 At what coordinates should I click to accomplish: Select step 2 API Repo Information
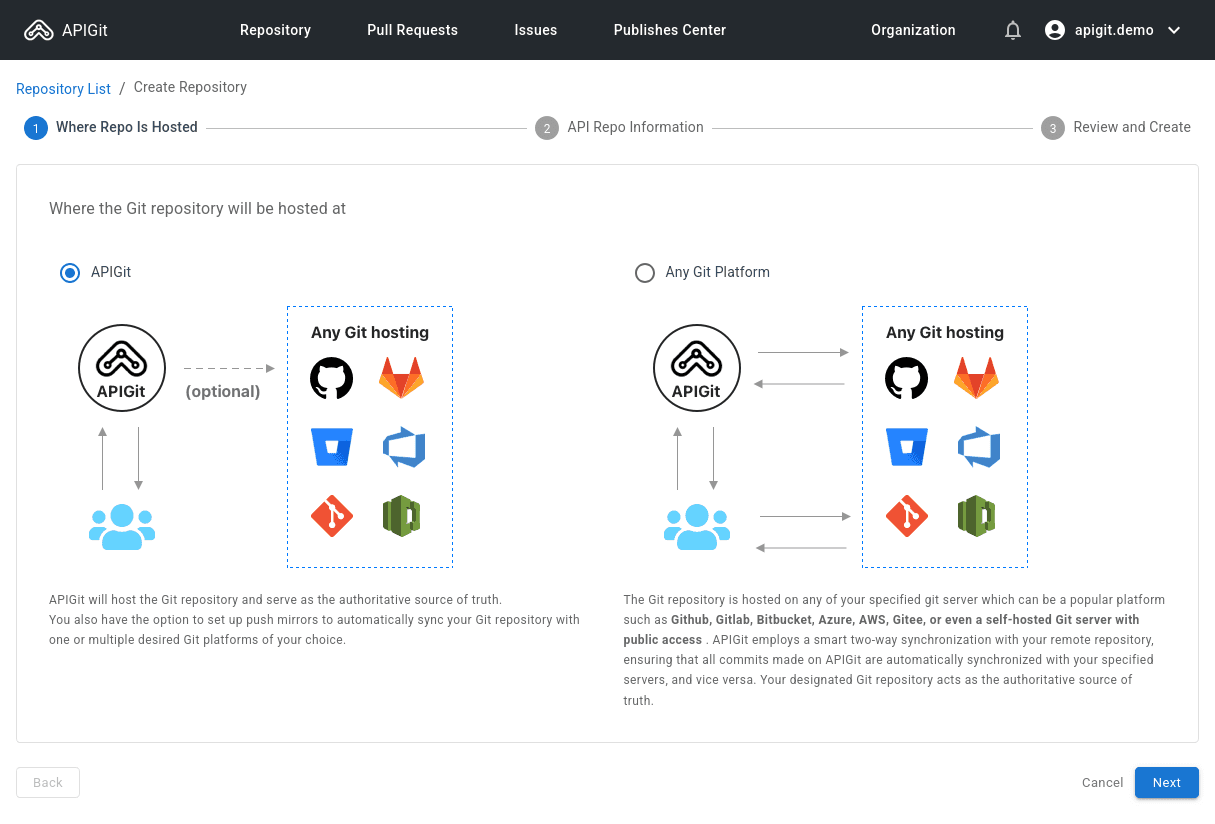click(x=620, y=128)
